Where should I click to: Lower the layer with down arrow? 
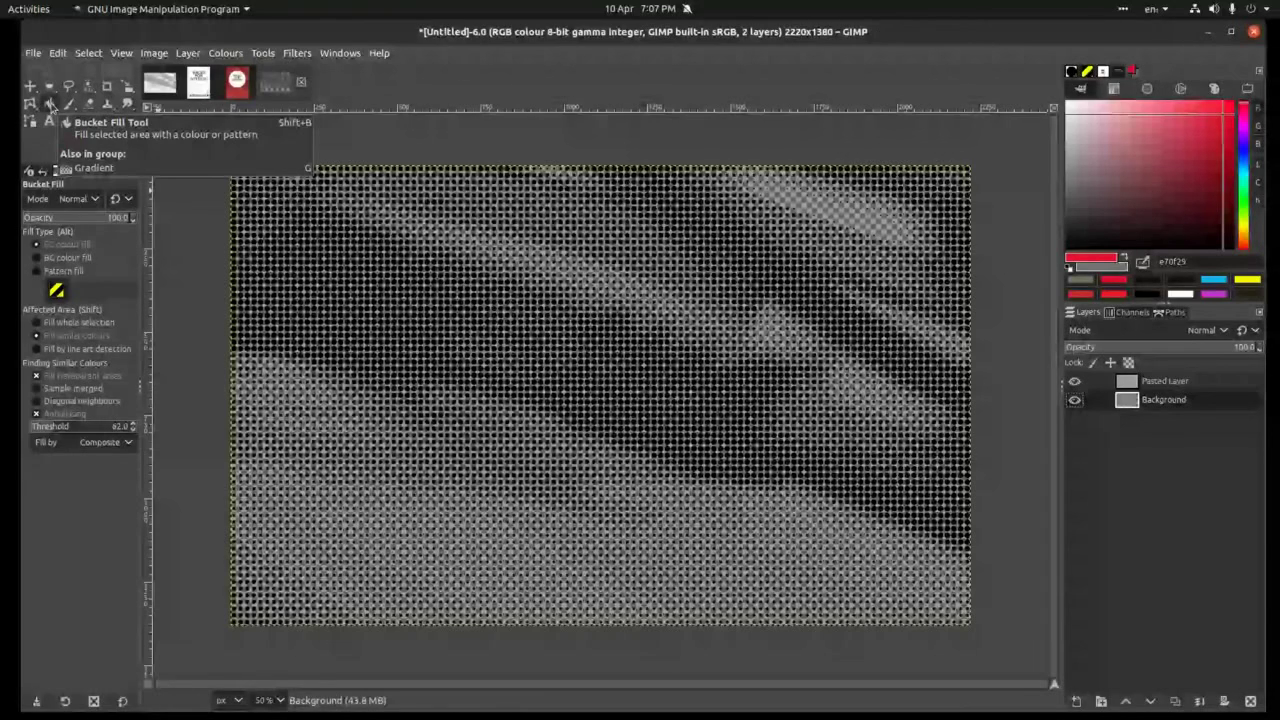pyautogui.click(x=1150, y=702)
